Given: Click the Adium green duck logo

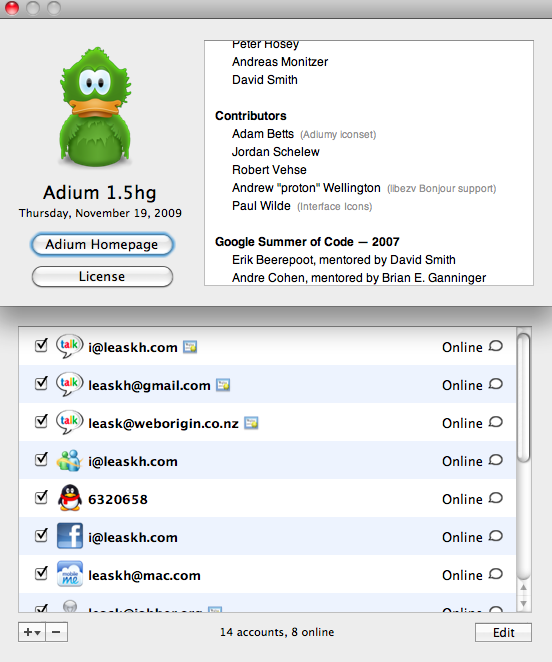Looking at the screenshot, I should click(x=95, y=107).
